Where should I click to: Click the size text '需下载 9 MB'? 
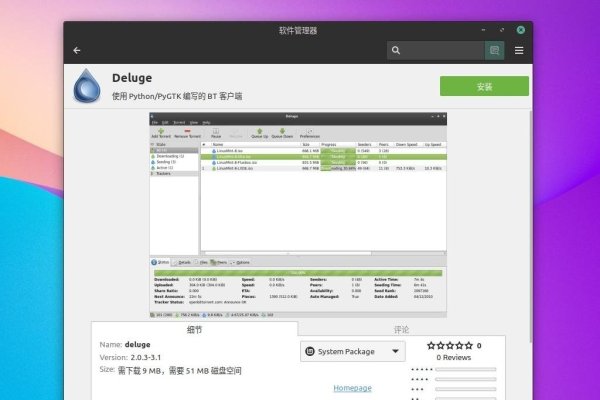pyautogui.click(x=139, y=371)
